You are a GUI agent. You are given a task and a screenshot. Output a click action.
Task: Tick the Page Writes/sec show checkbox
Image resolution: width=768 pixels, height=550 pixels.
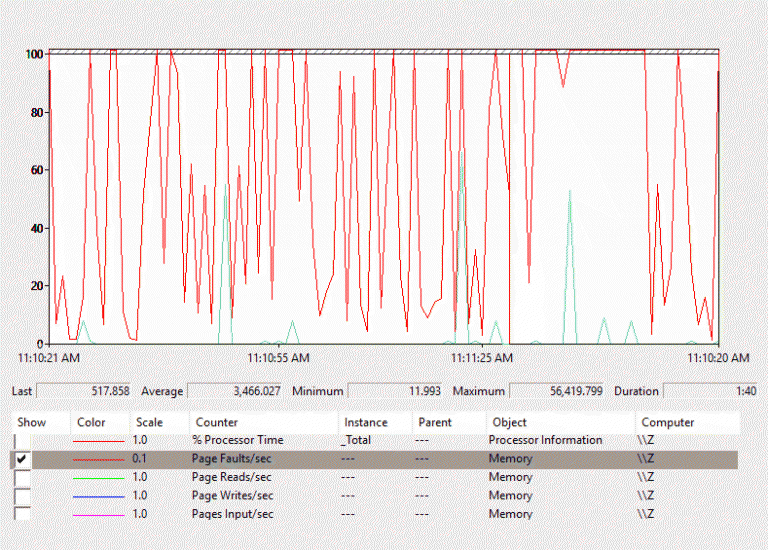22,495
